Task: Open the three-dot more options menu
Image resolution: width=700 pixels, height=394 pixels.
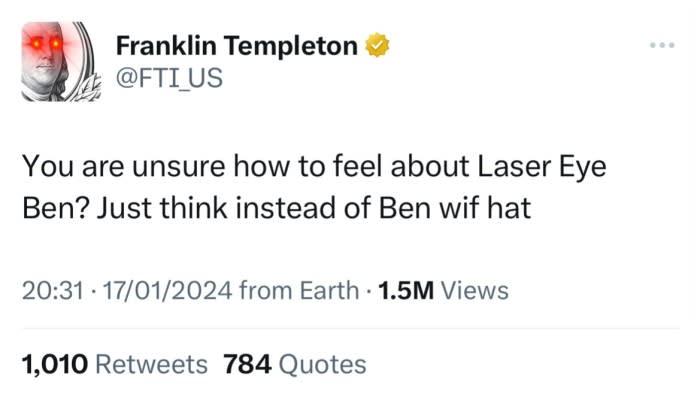Action: [x=662, y=45]
